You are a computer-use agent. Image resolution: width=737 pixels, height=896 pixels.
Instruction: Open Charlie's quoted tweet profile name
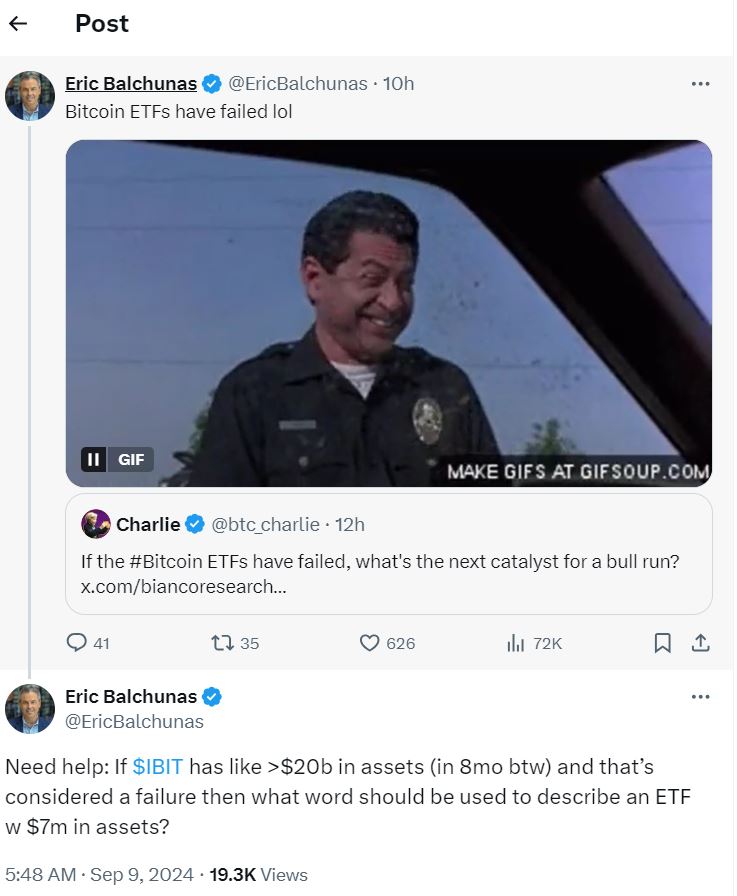coord(148,524)
